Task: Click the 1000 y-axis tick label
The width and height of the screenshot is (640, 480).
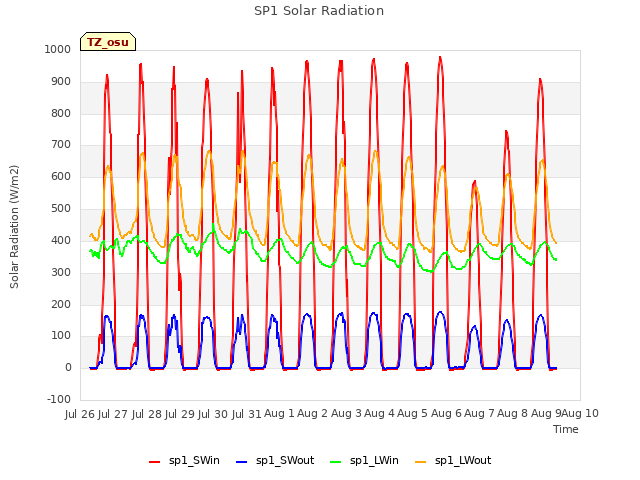Action: tap(58, 49)
